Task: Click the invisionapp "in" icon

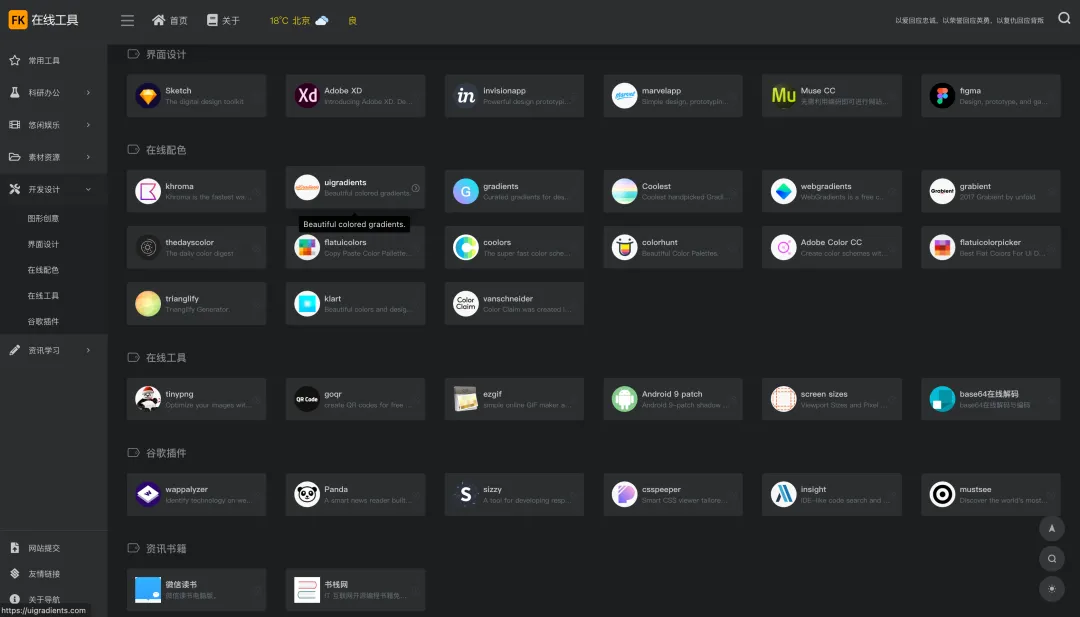Action: (466, 96)
